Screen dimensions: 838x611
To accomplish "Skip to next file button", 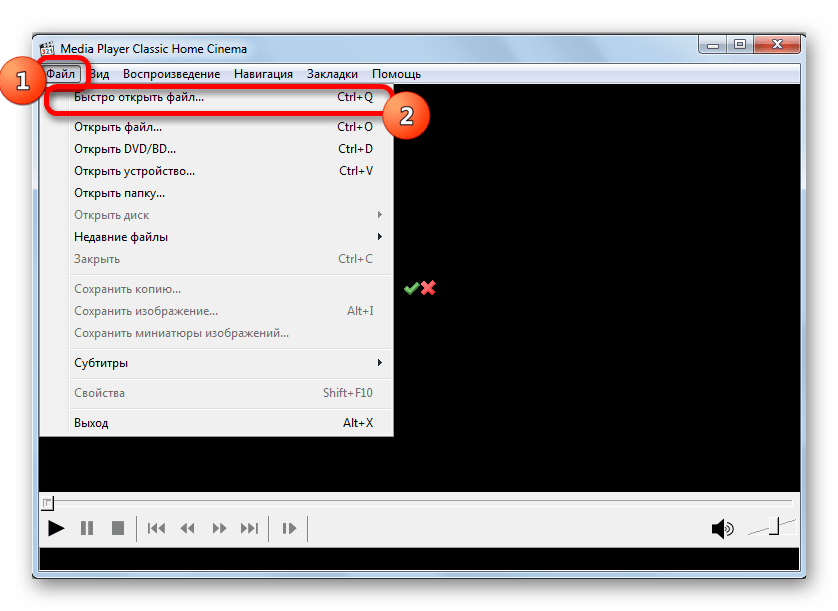I will coord(250,529).
